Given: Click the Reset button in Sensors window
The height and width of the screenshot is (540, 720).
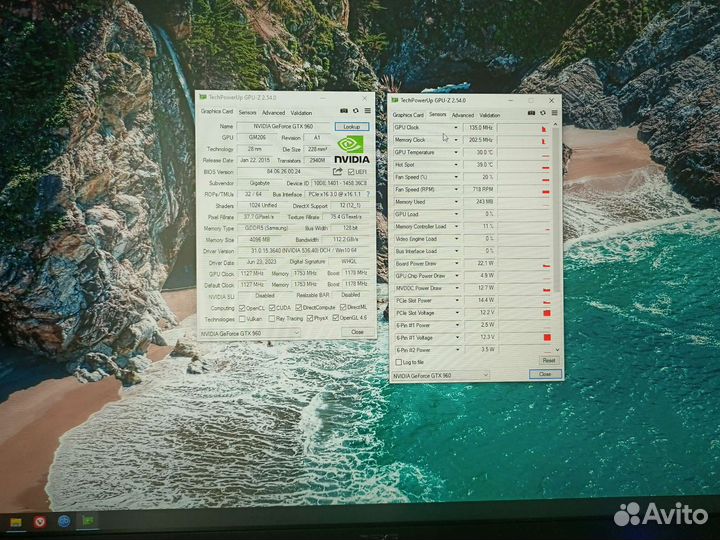Looking at the screenshot, I should 549,360.
